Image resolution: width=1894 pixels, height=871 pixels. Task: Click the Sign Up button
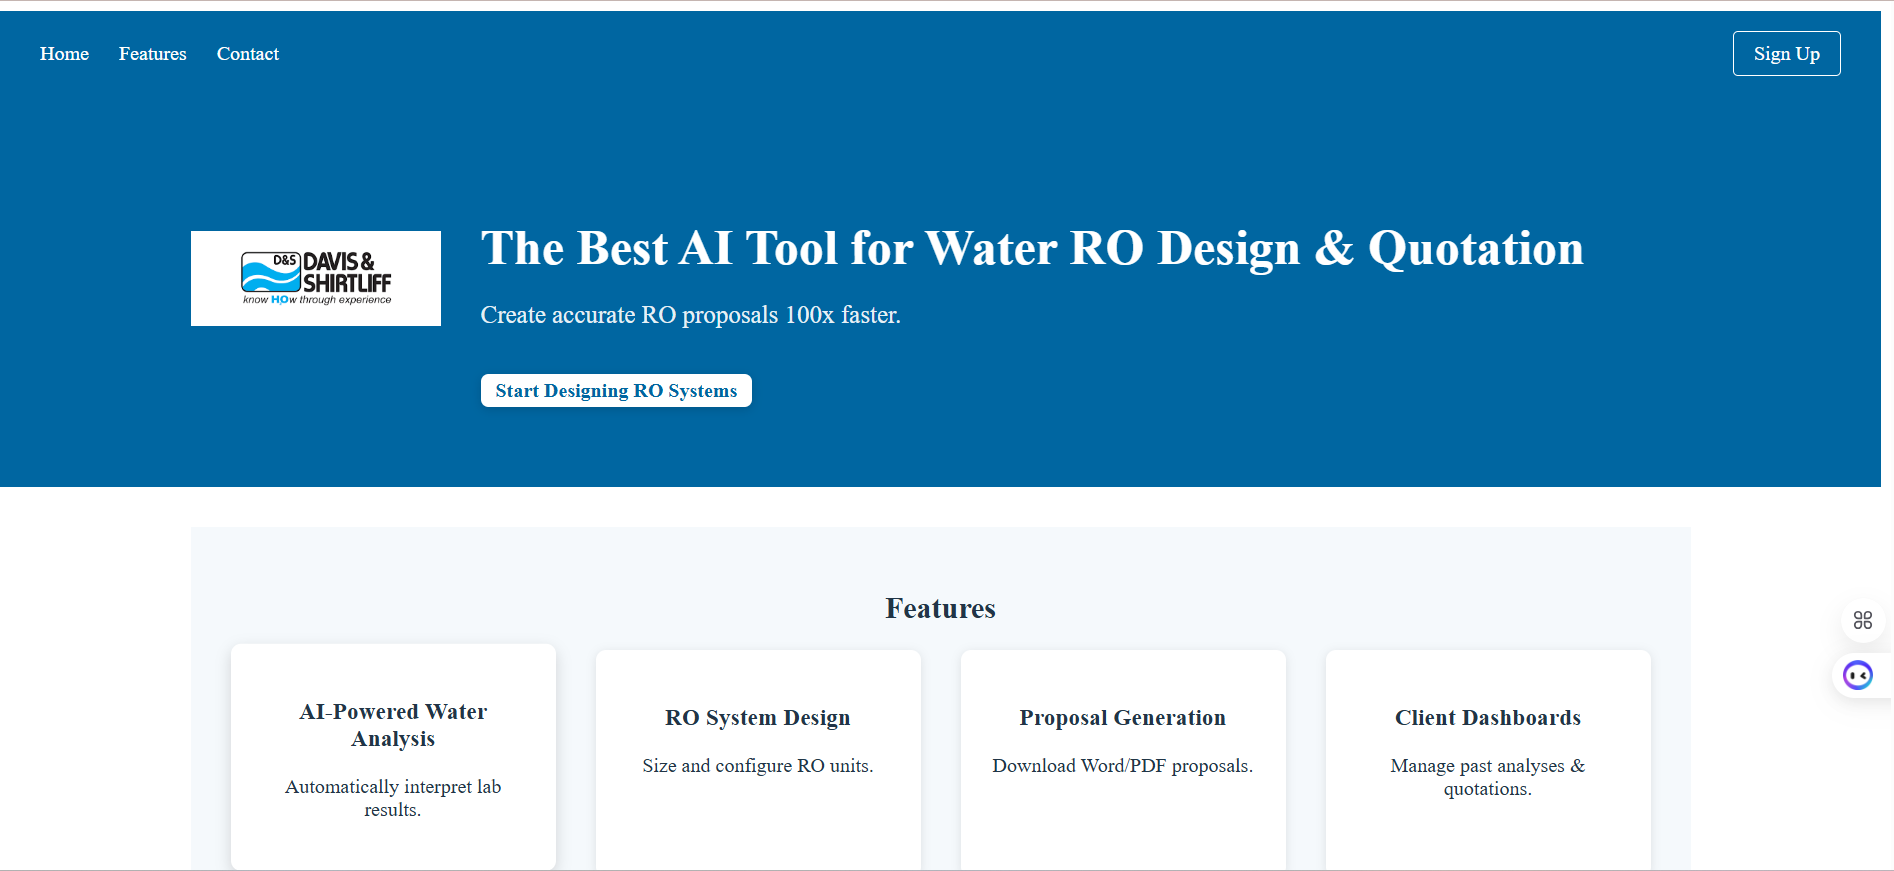point(1786,54)
